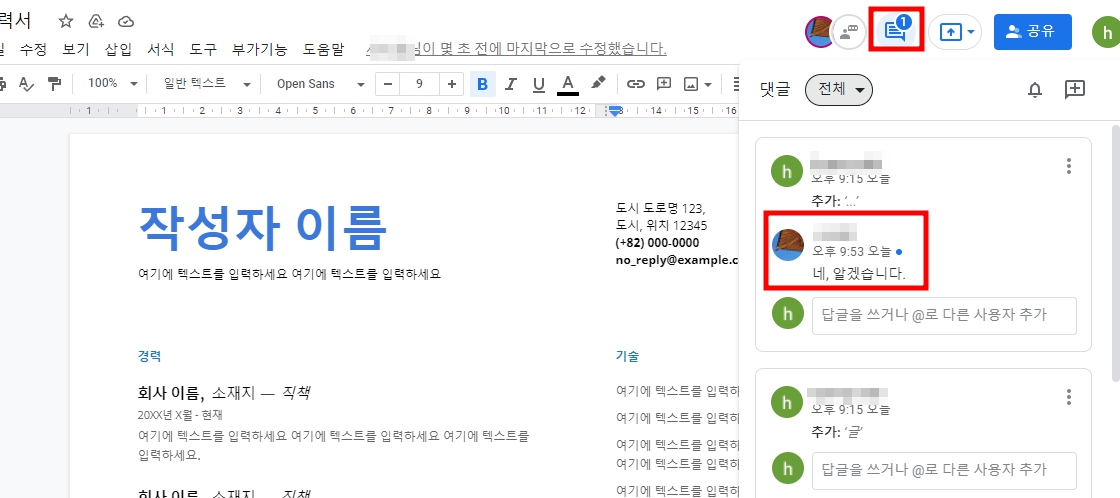The image size is (1120, 498).
Task: Click the 경력 section heading
Action: 149,356
